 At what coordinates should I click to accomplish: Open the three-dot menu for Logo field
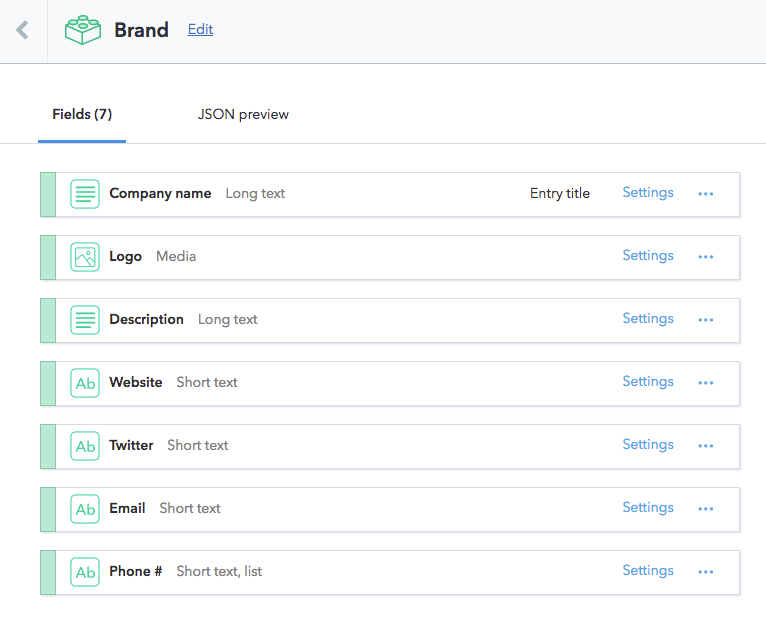(x=705, y=257)
